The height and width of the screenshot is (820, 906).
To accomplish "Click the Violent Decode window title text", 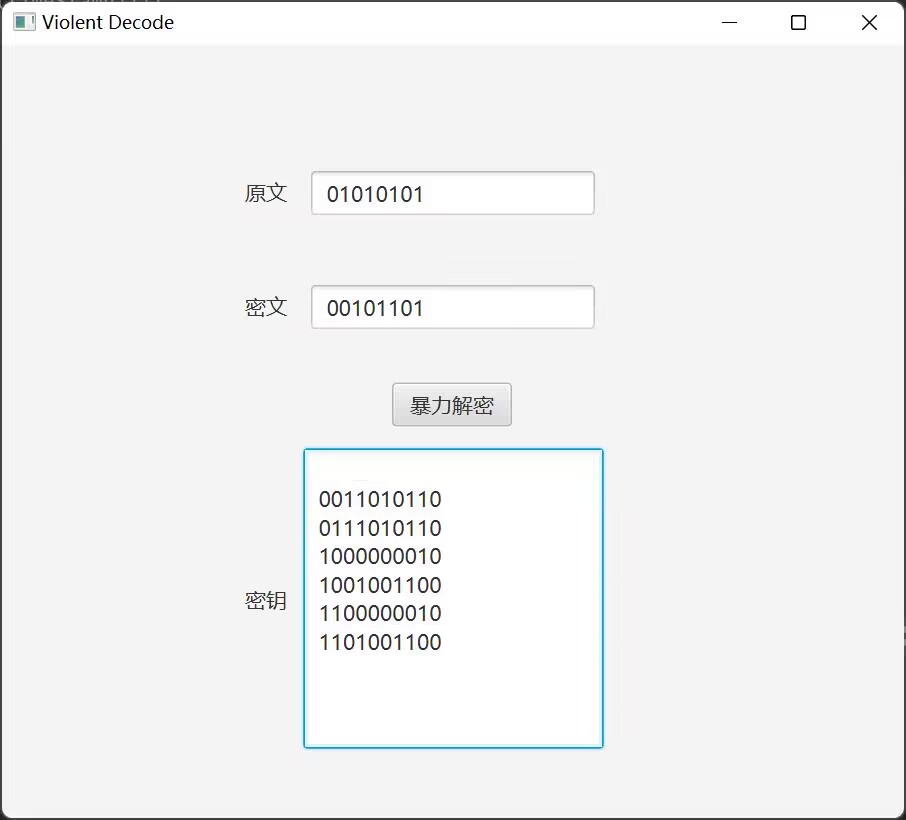I will pyautogui.click(x=108, y=23).
